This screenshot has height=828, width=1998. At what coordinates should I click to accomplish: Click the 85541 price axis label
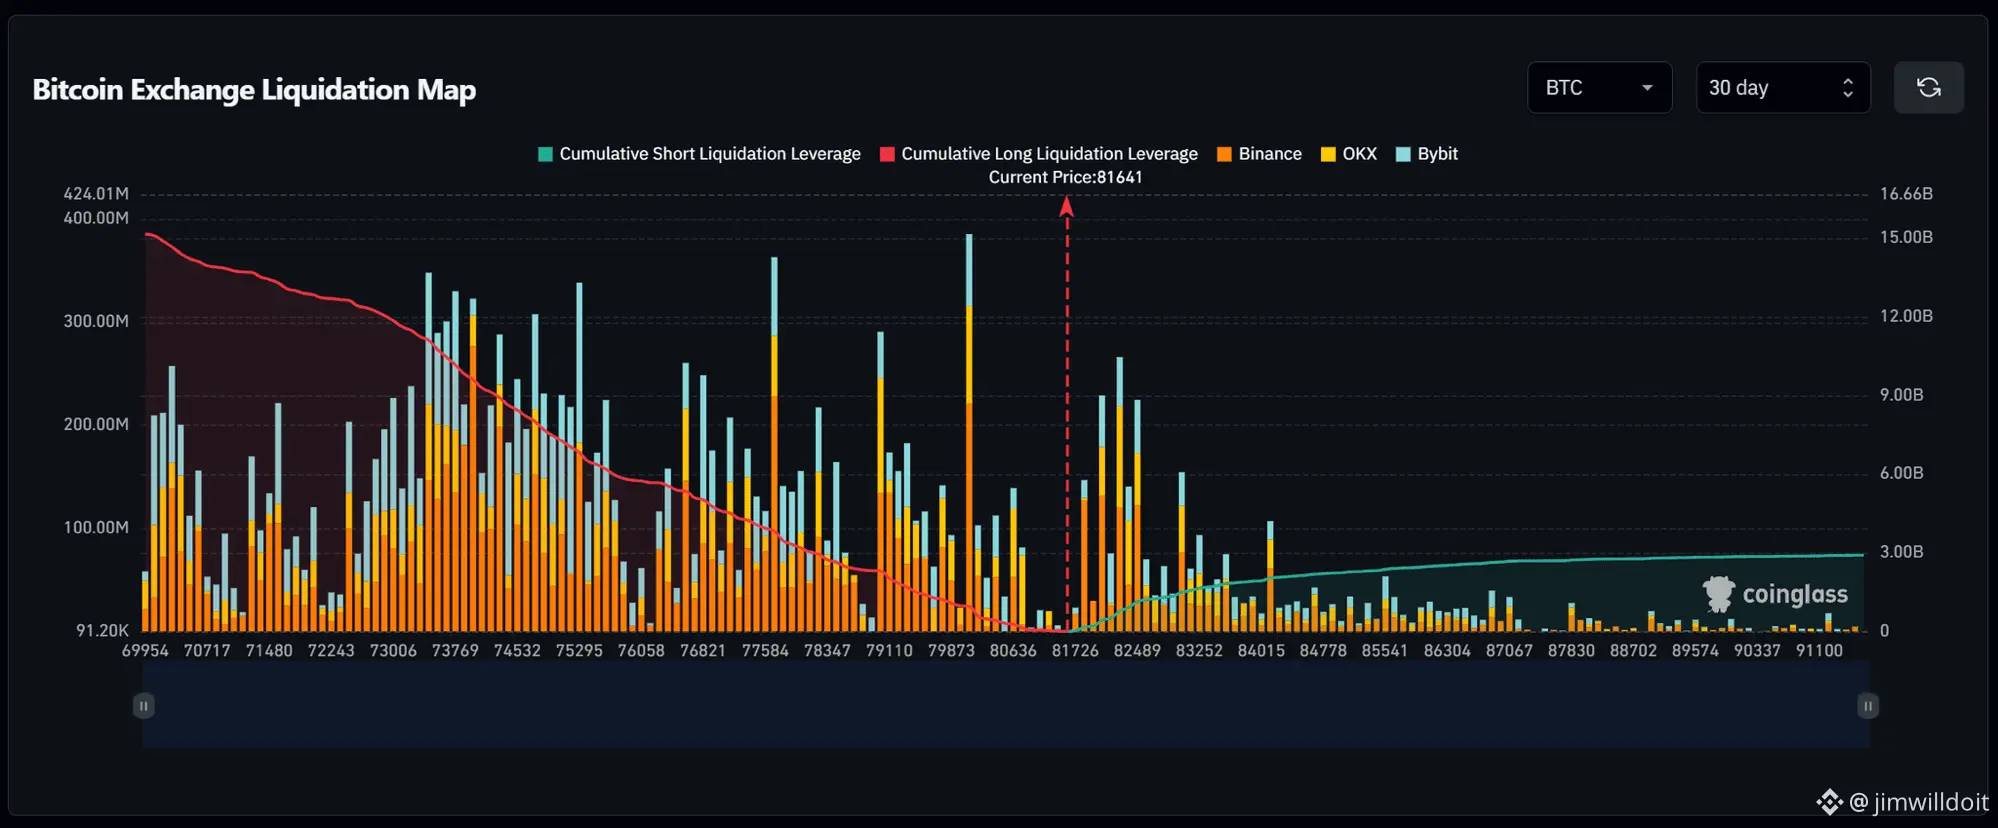(1385, 651)
